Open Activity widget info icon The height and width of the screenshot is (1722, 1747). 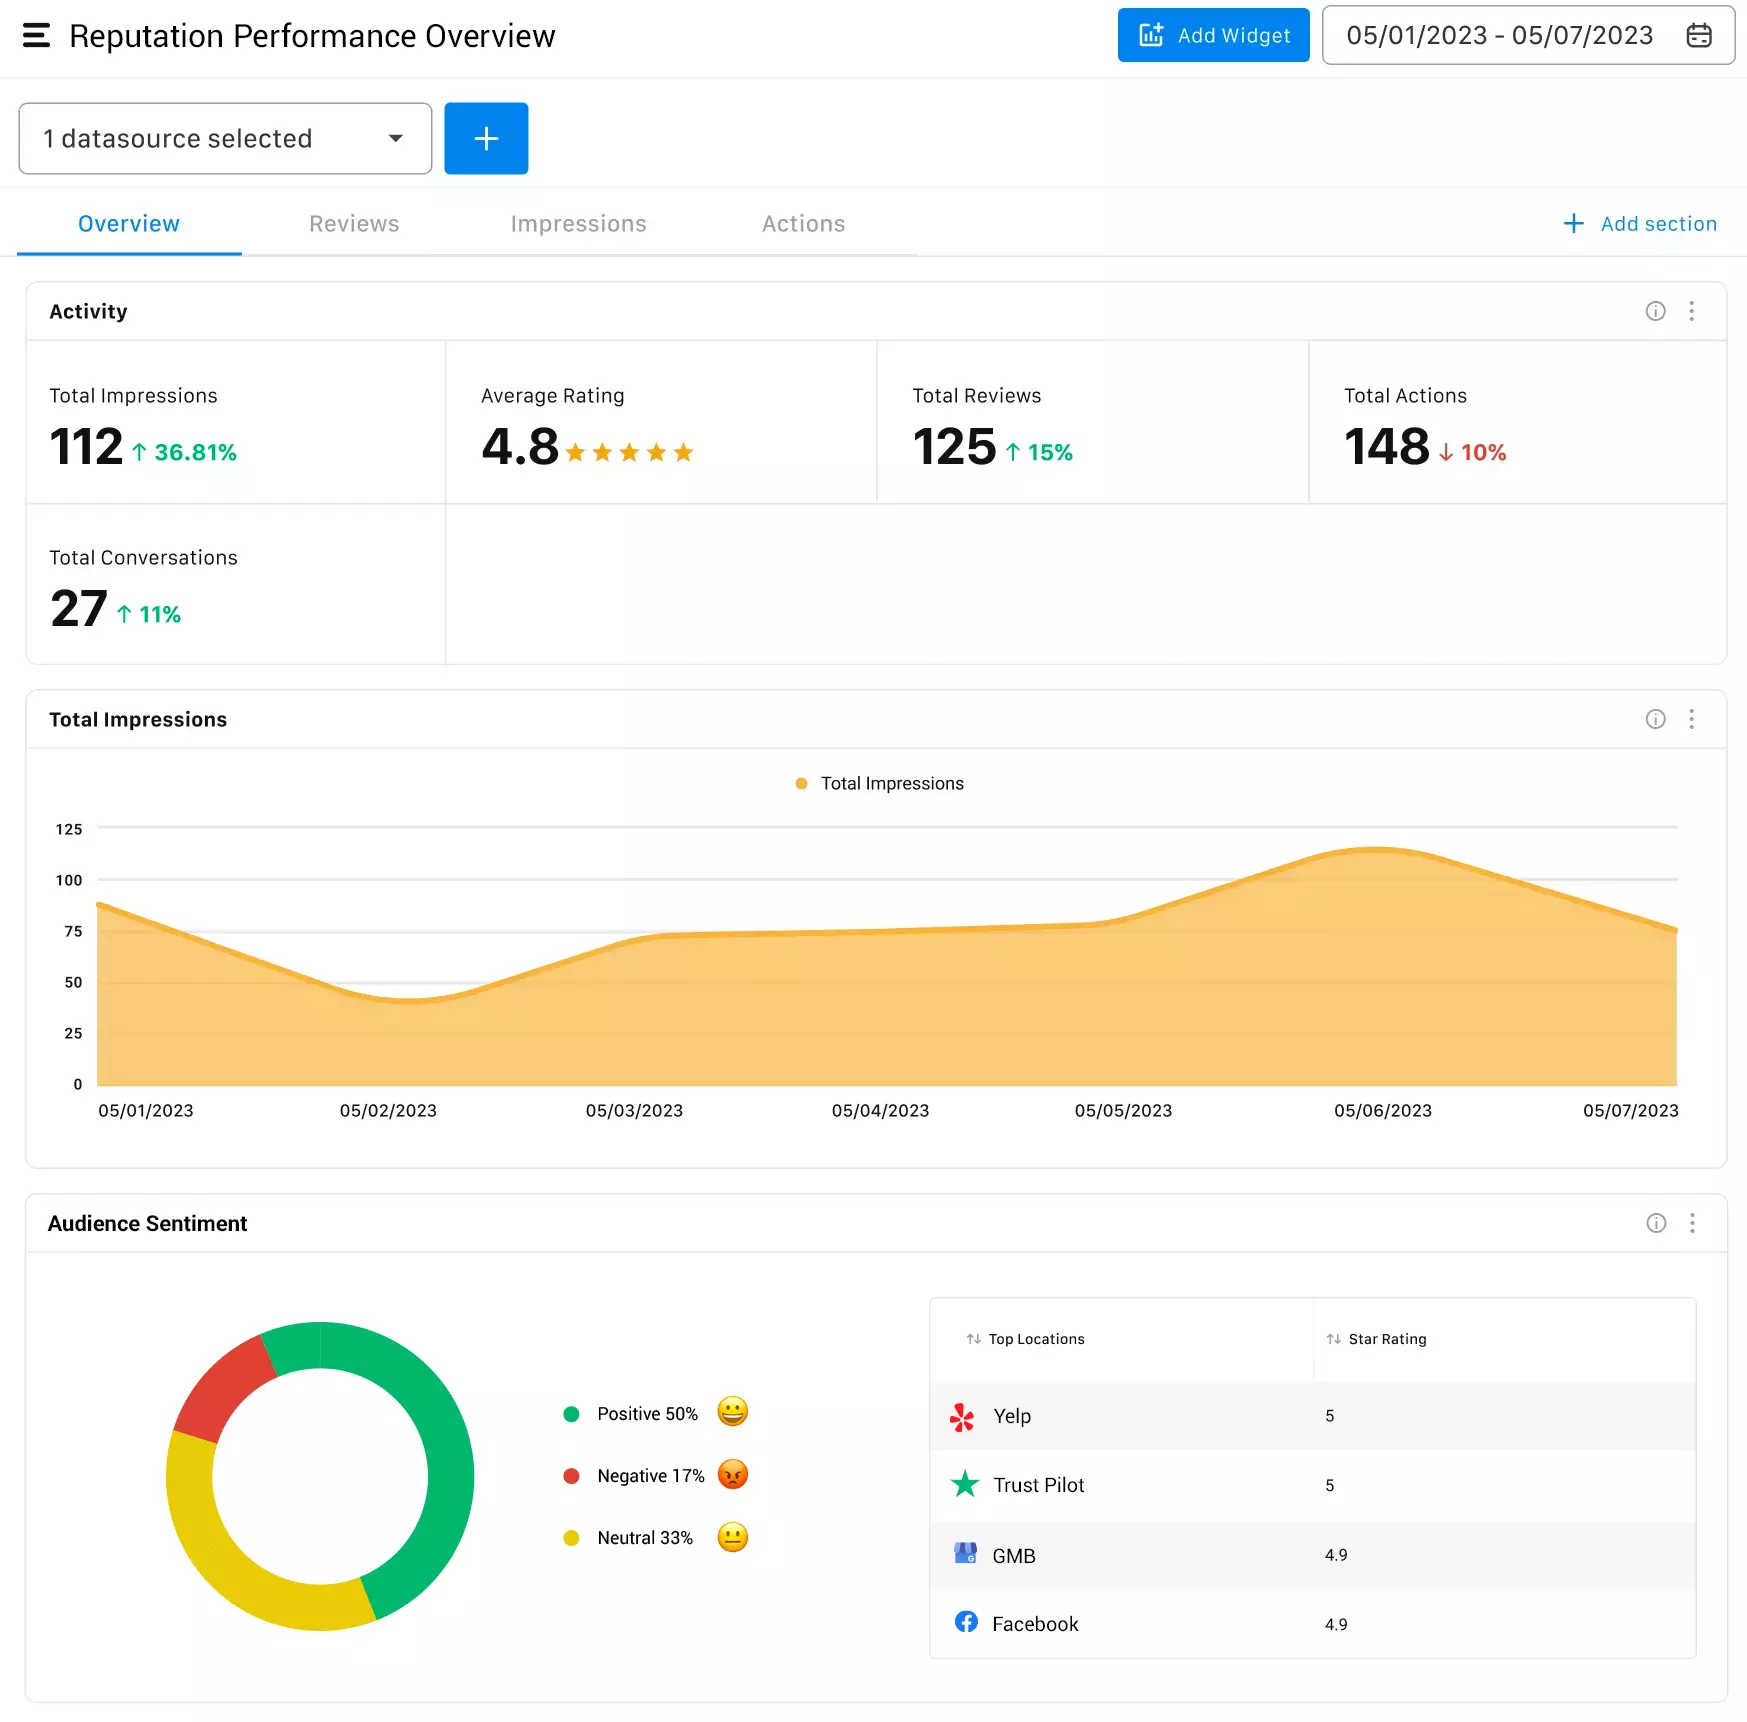(1655, 311)
